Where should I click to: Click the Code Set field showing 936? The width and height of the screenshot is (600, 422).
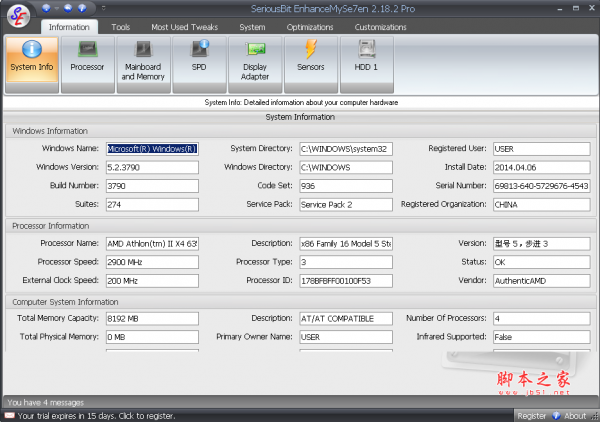coord(346,186)
